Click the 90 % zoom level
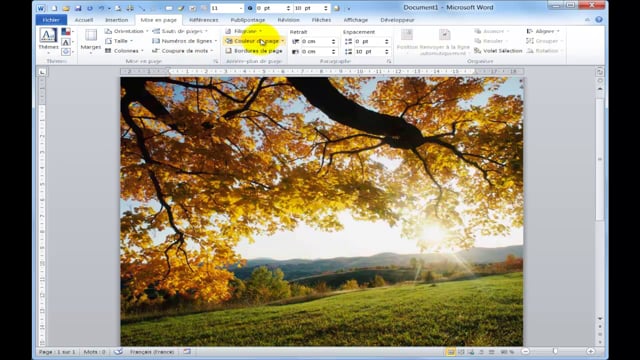This screenshot has width=640, height=360. 507,352
